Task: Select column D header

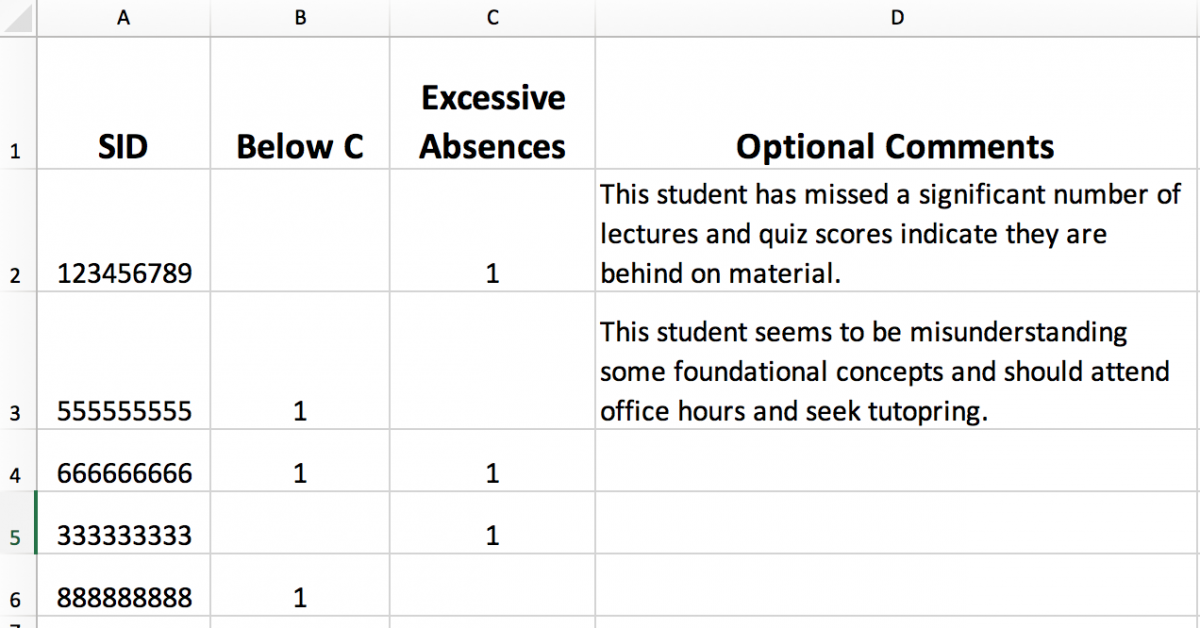Action: pos(896,18)
